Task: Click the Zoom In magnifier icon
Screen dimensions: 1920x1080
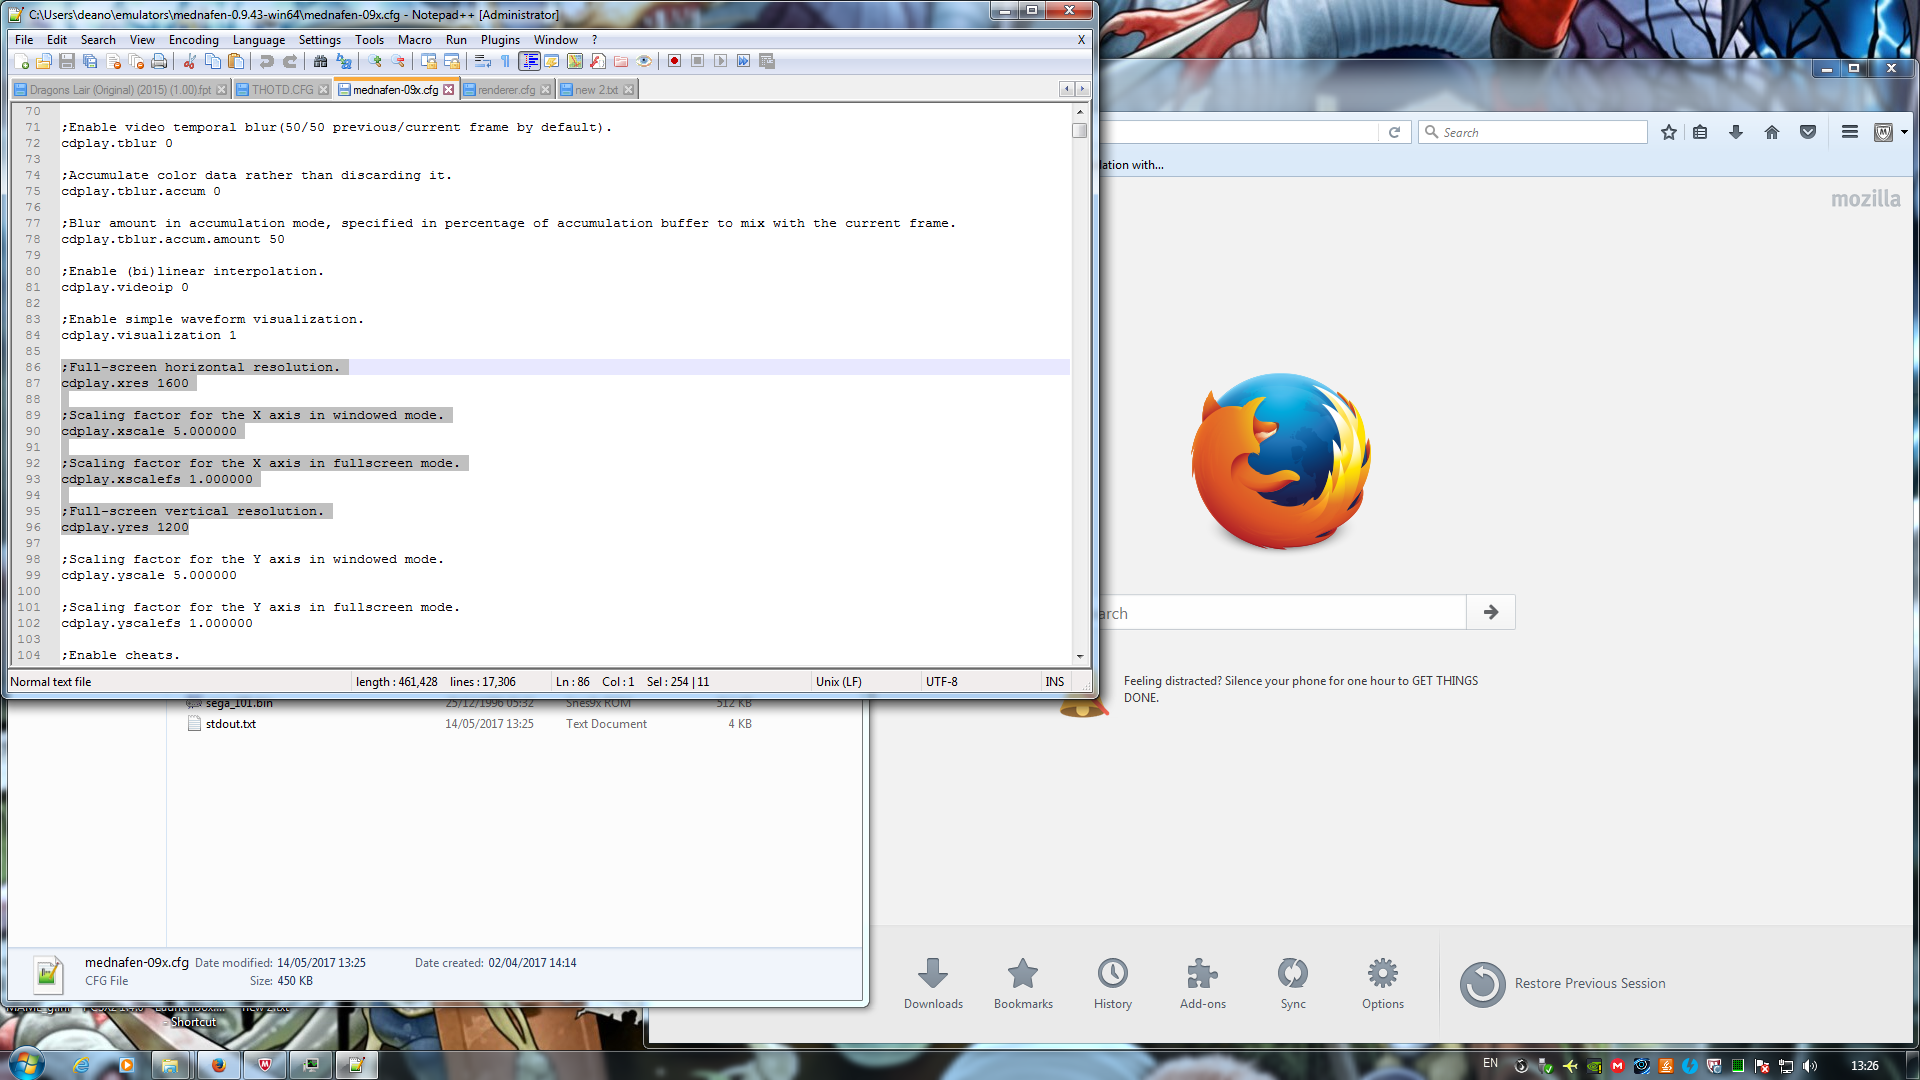Action: pyautogui.click(x=375, y=62)
